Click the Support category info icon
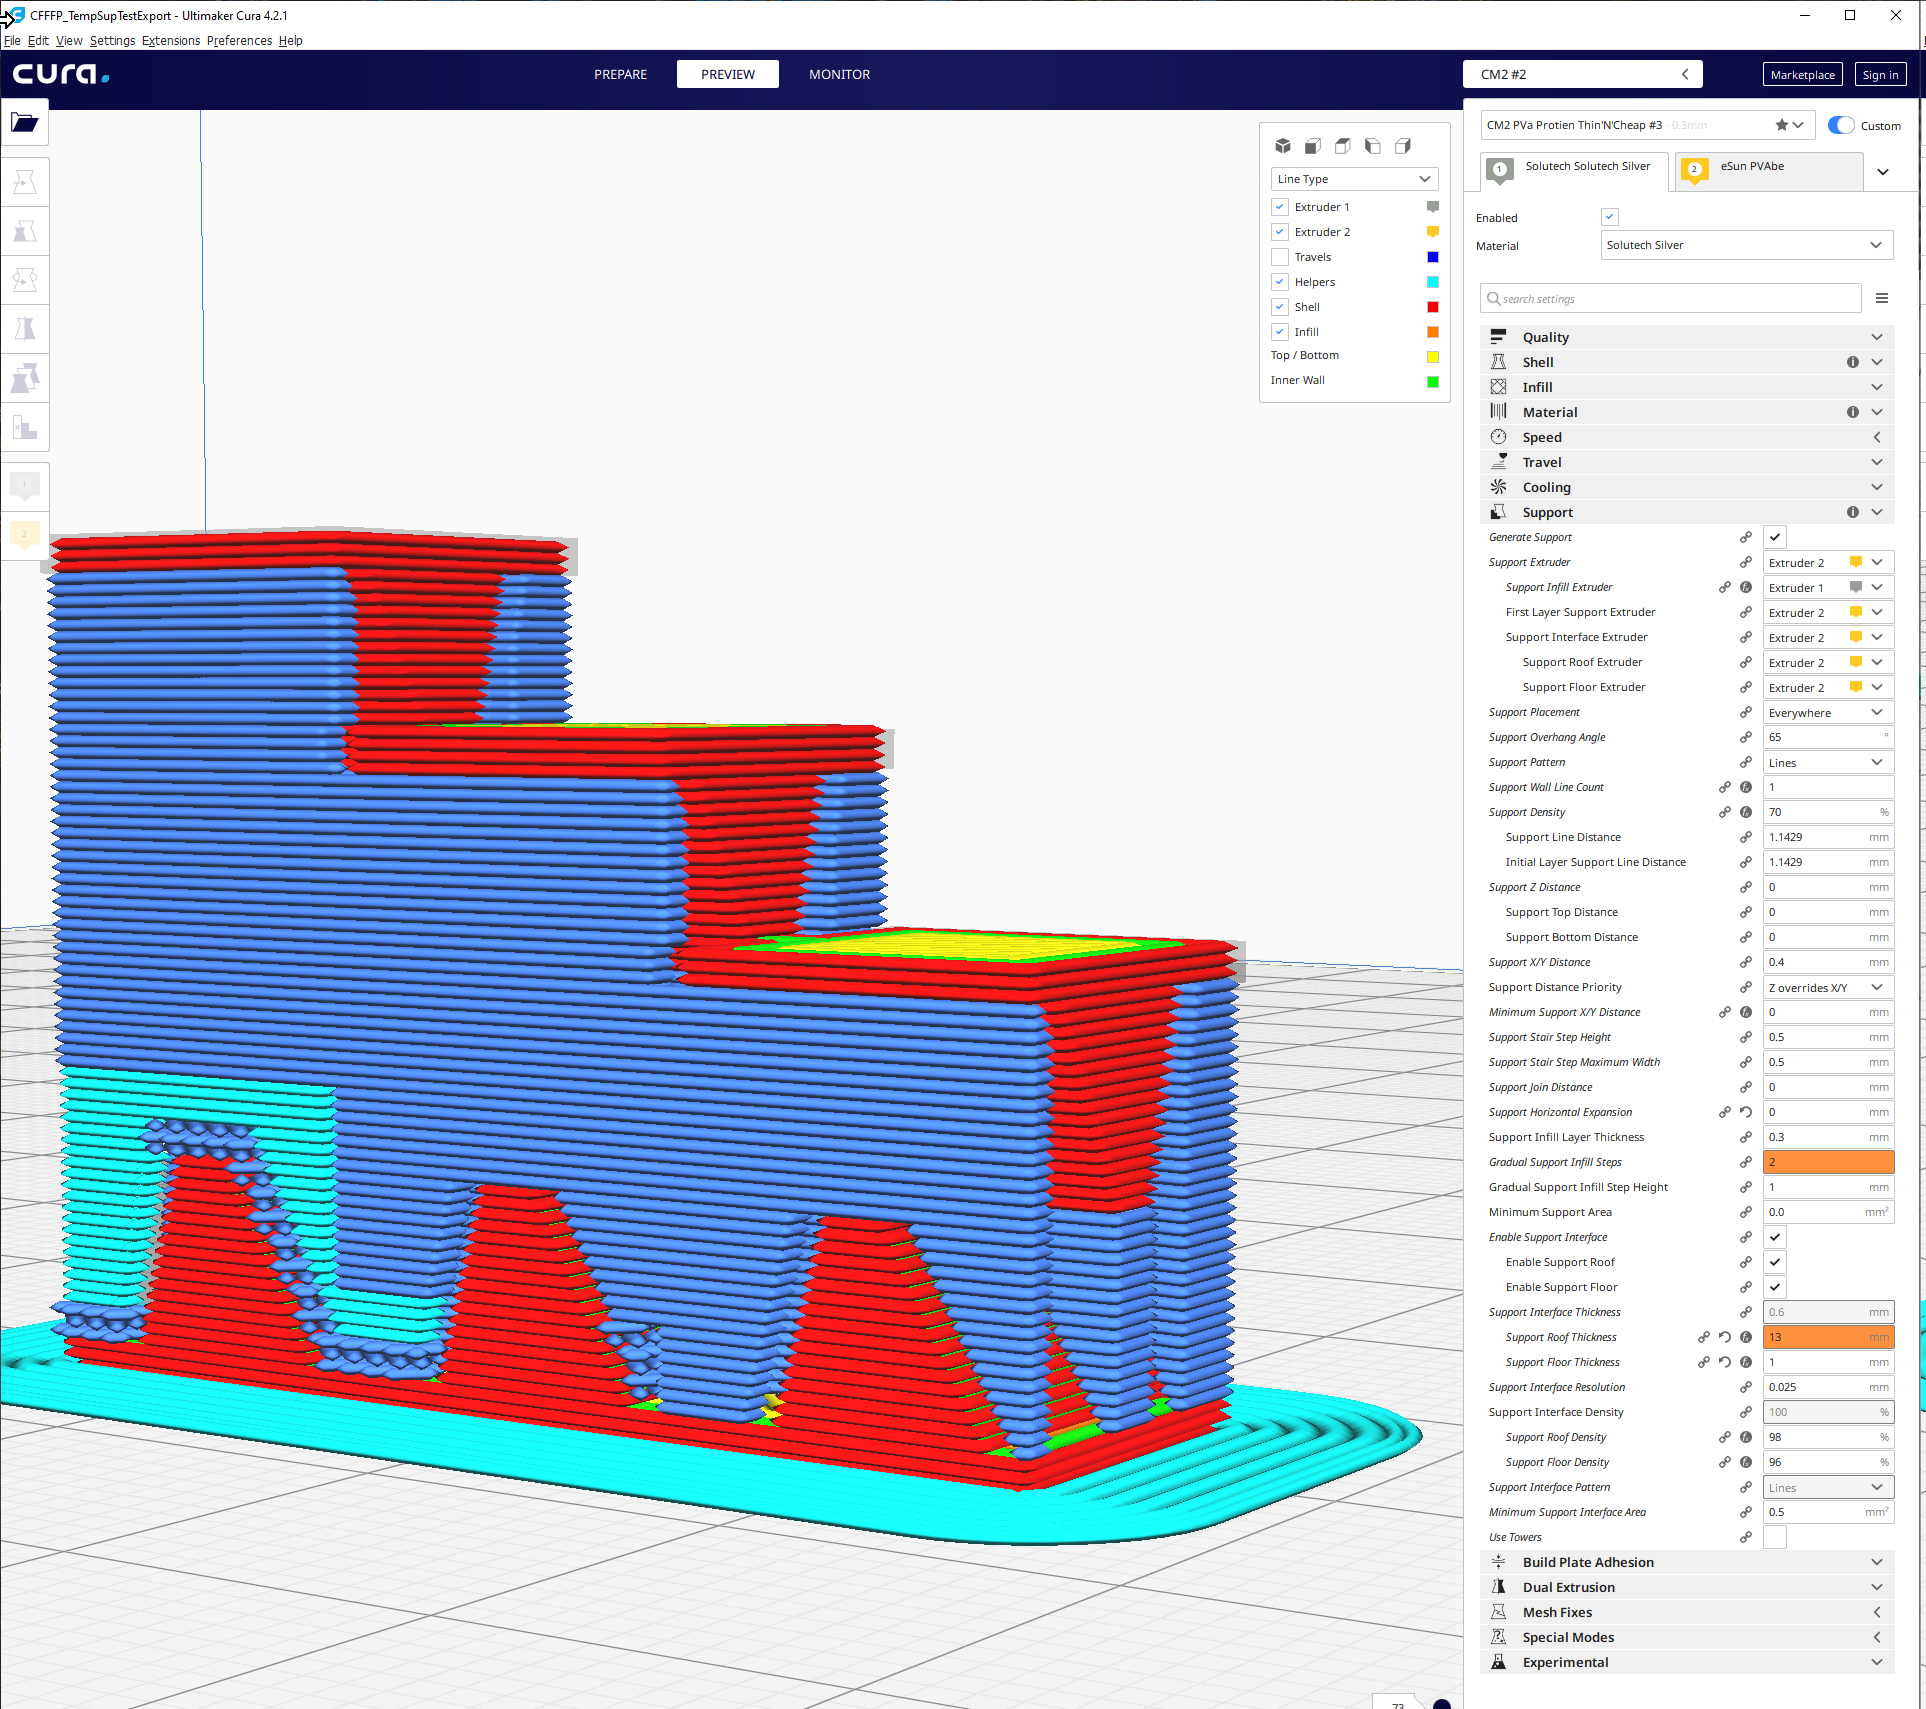Screen dimensions: 1926x1709 click(1852, 512)
